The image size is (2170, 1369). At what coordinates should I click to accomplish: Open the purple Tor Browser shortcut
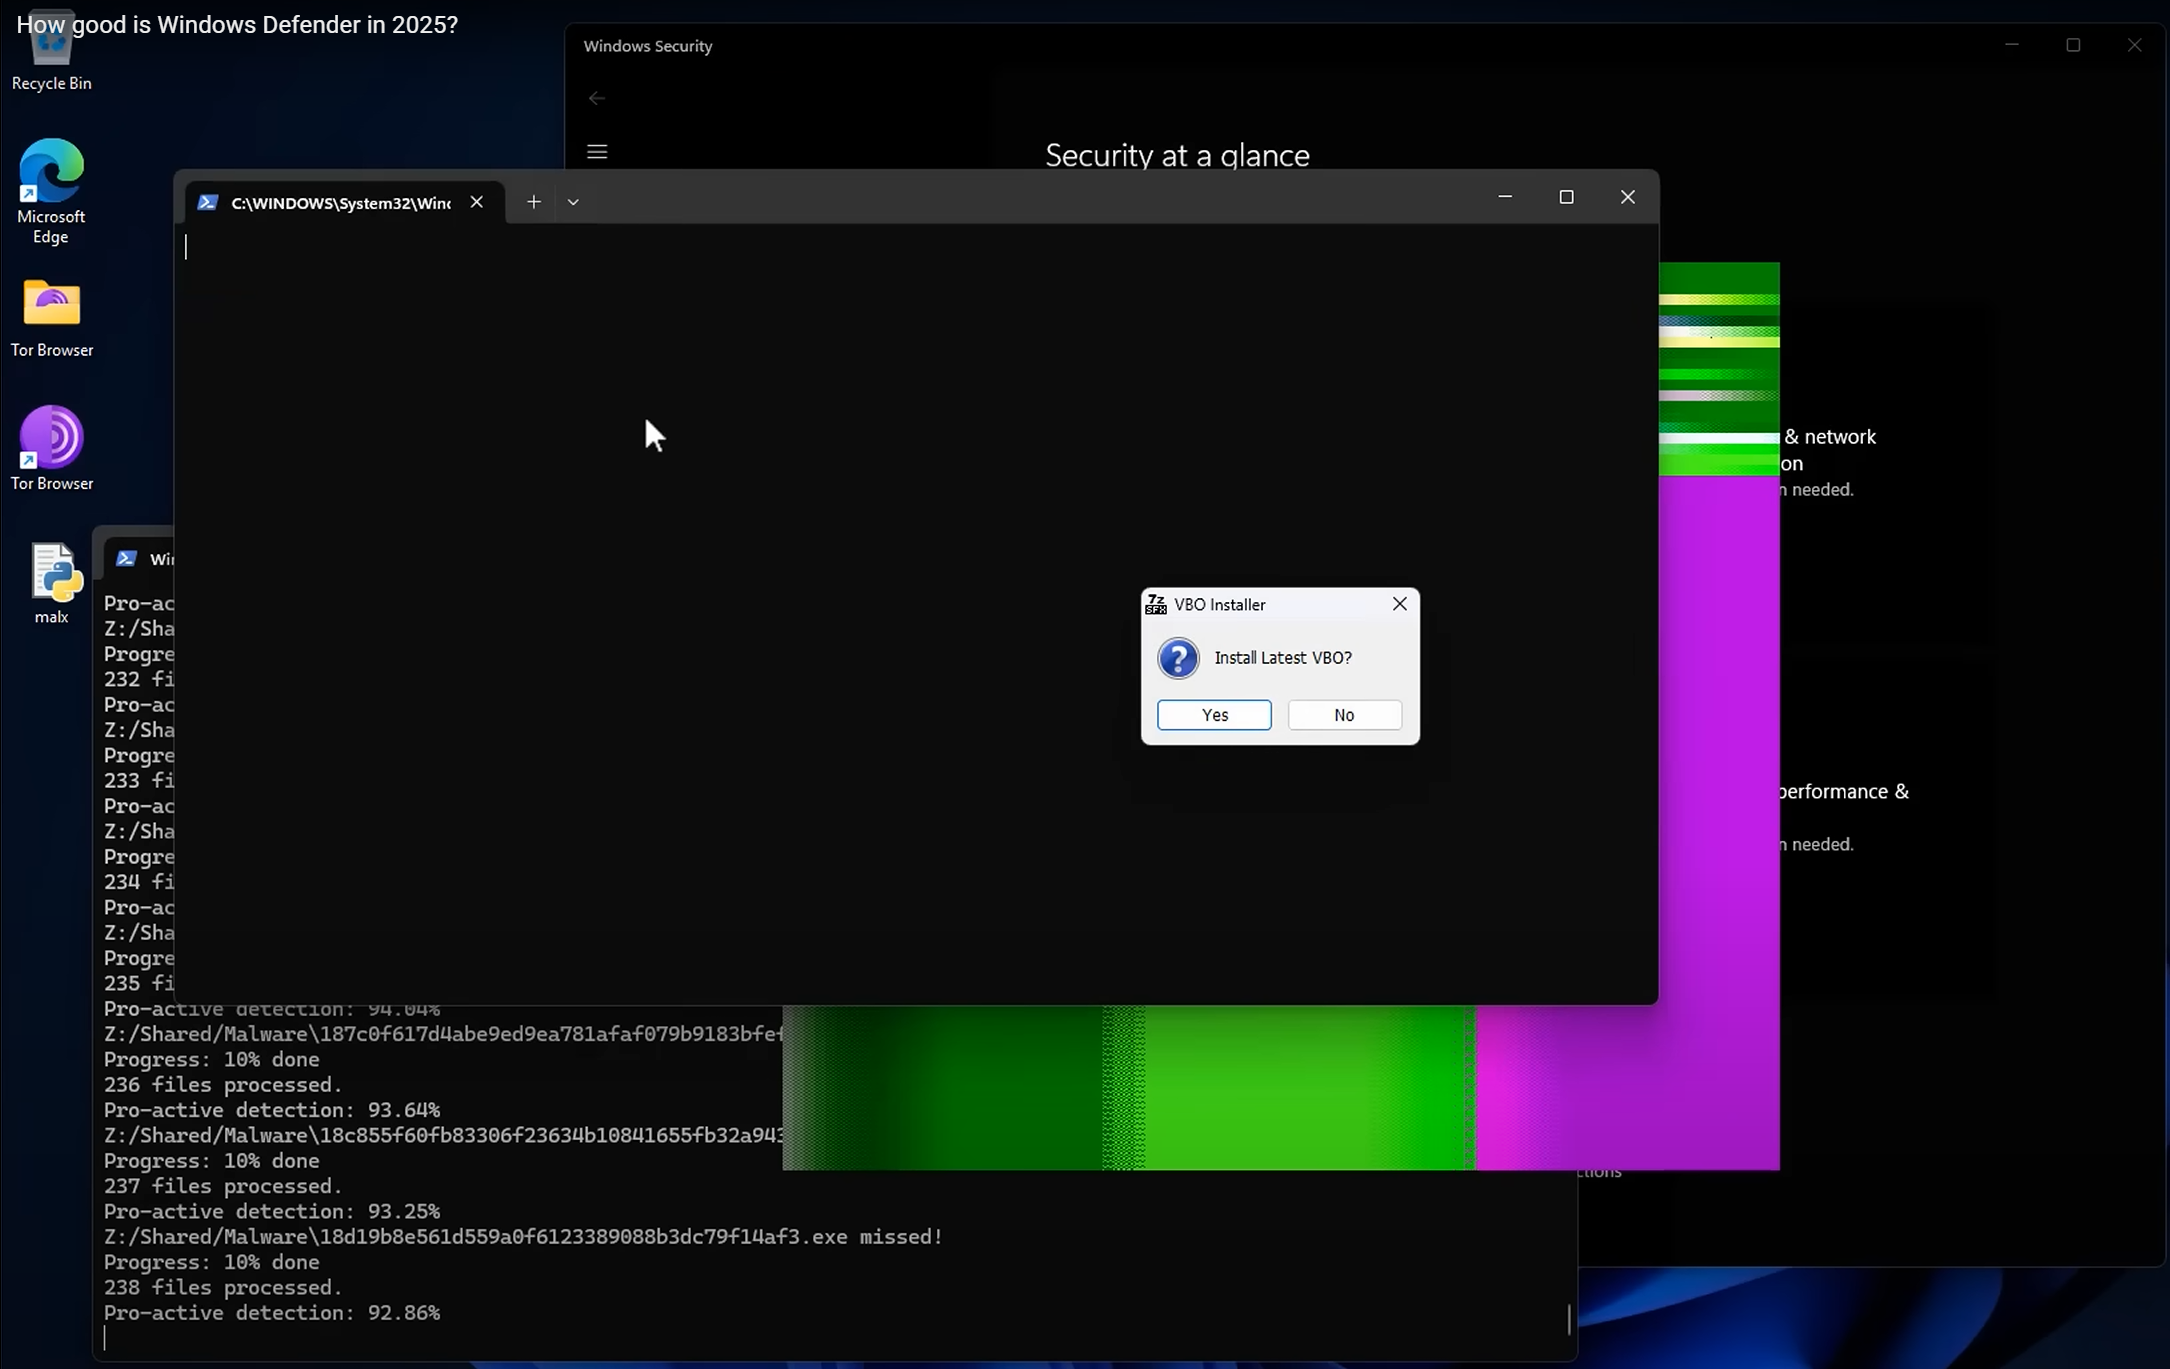[x=51, y=449]
